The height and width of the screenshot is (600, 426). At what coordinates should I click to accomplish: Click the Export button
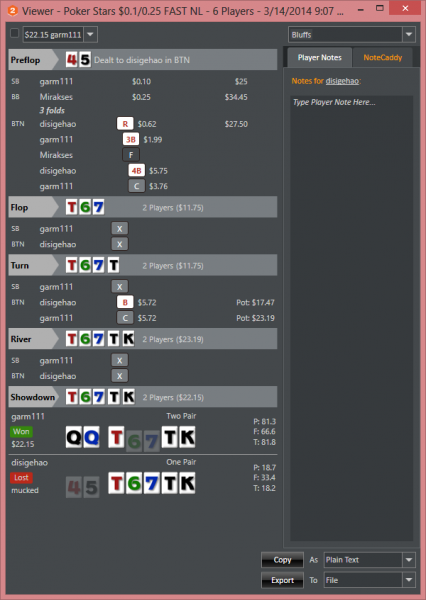[x=282, y=580]
